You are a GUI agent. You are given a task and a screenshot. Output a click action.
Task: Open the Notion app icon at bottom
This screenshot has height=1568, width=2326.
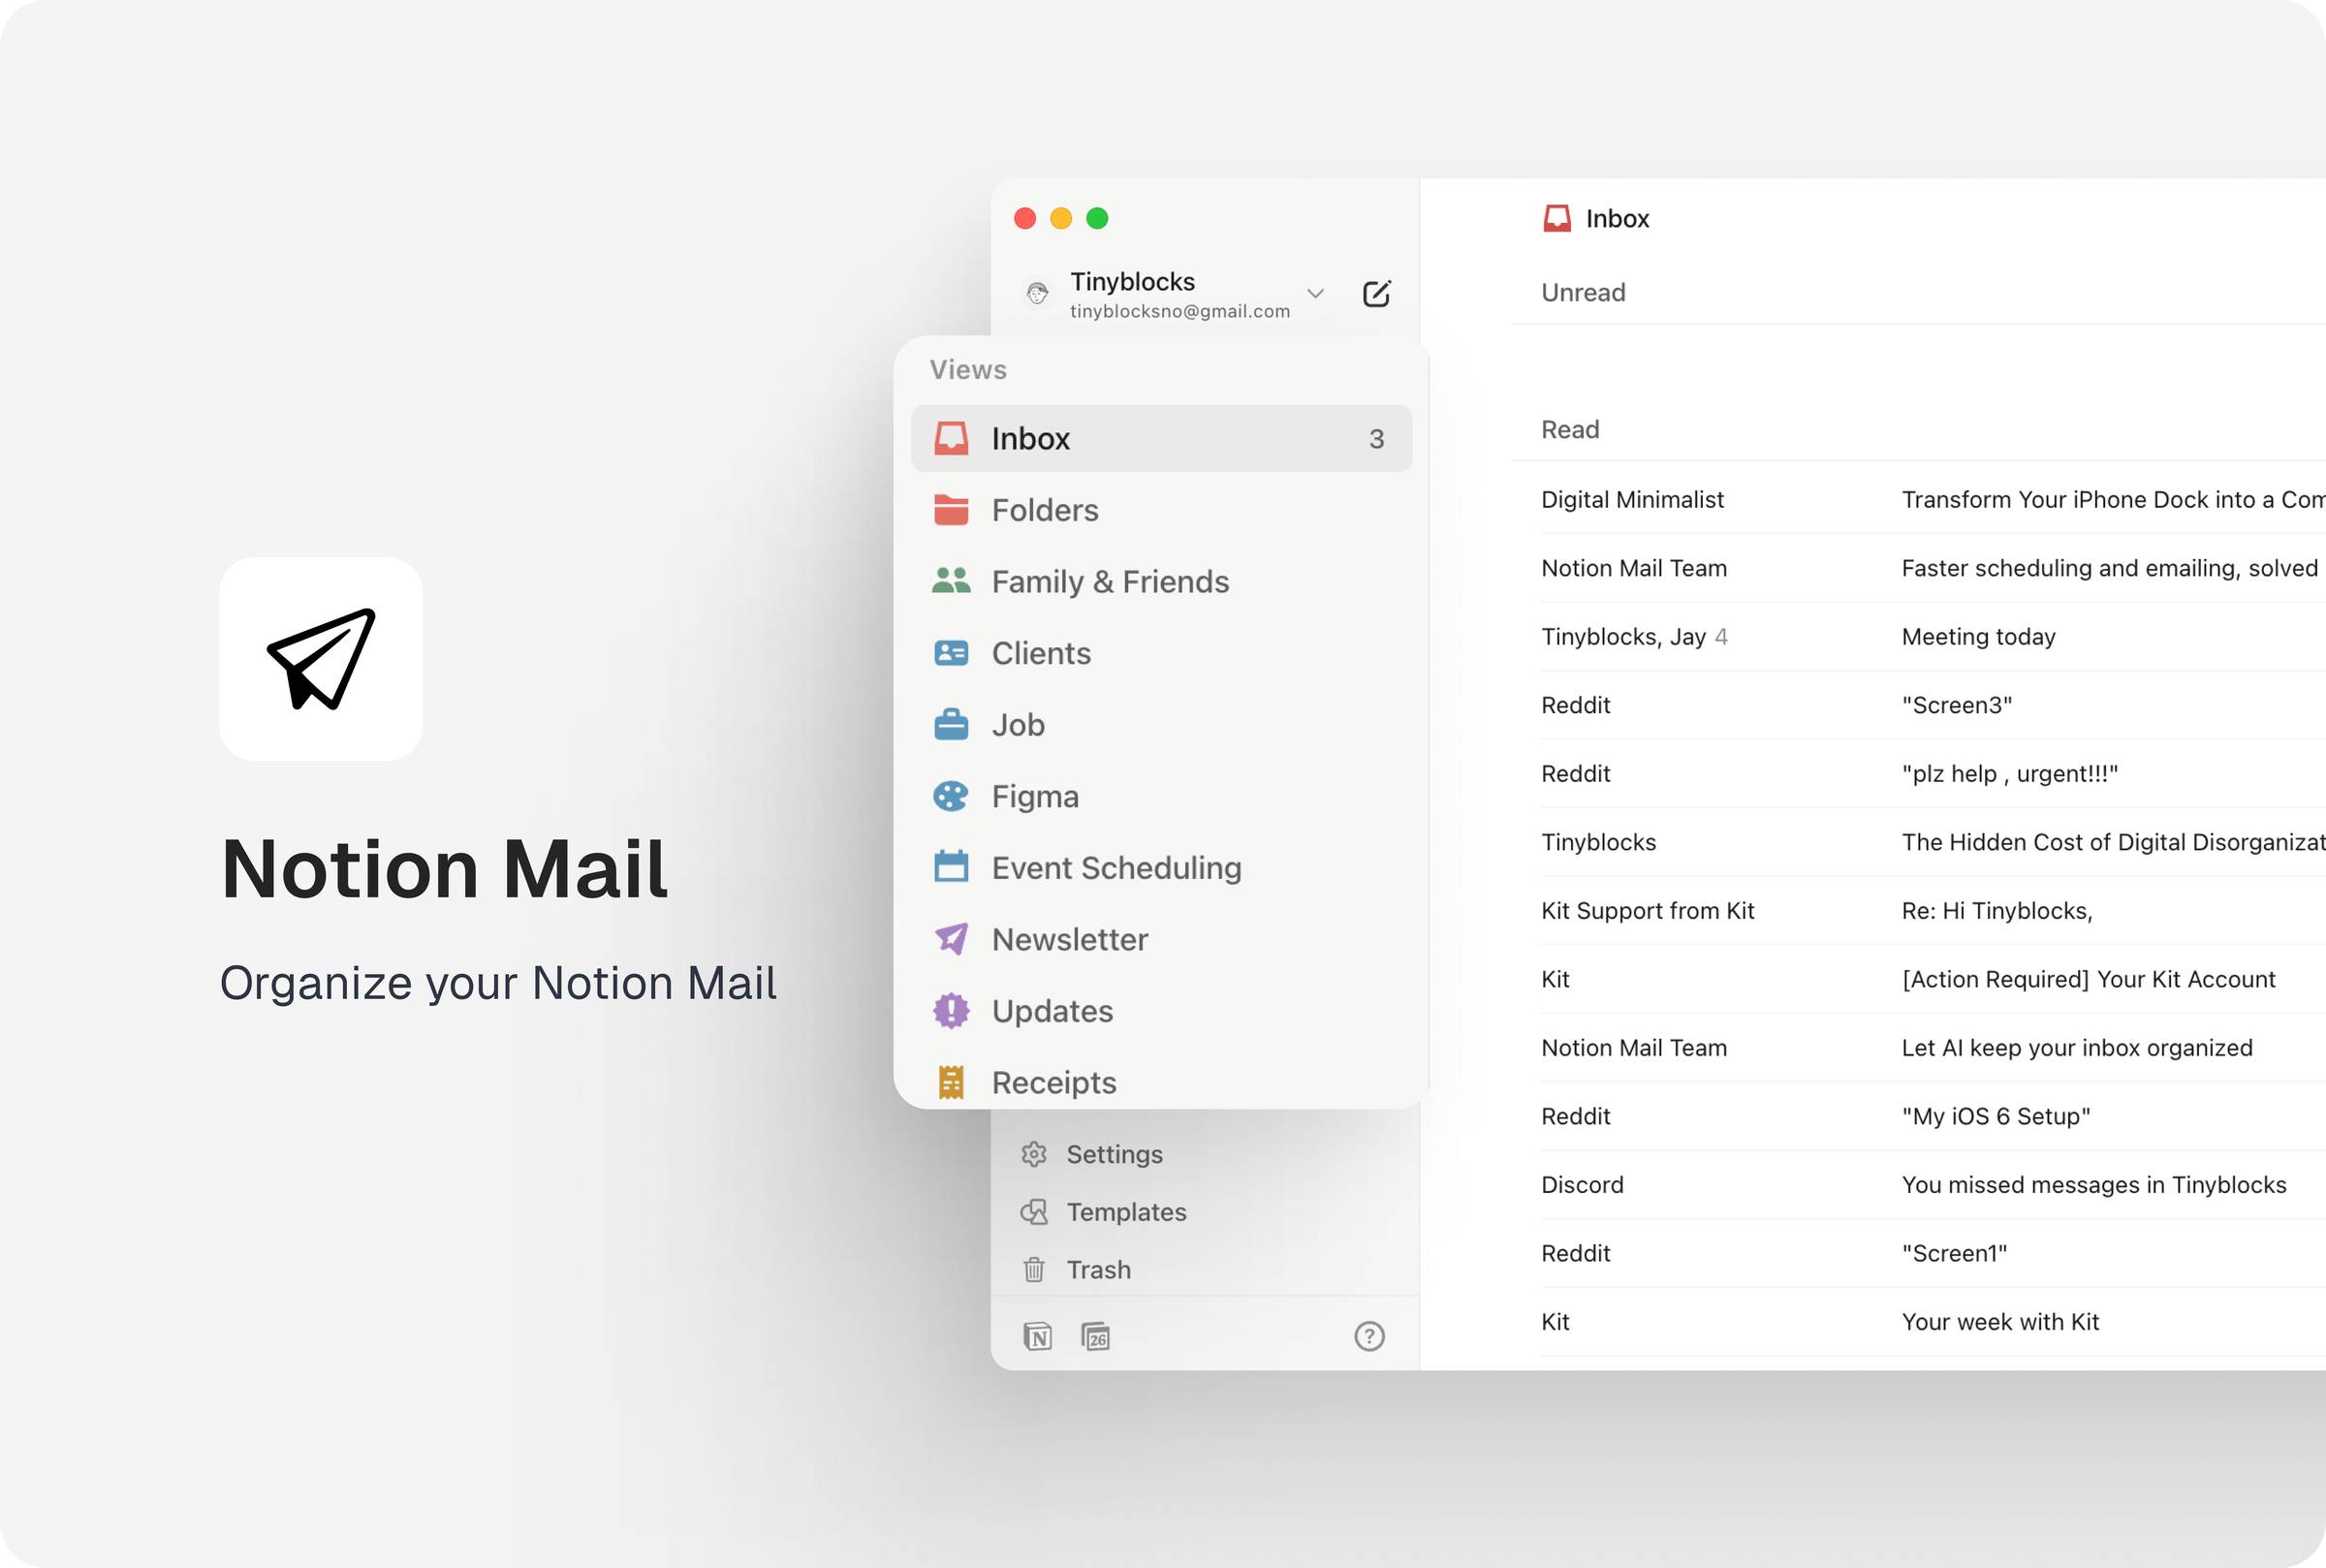click(1037, 1336)
